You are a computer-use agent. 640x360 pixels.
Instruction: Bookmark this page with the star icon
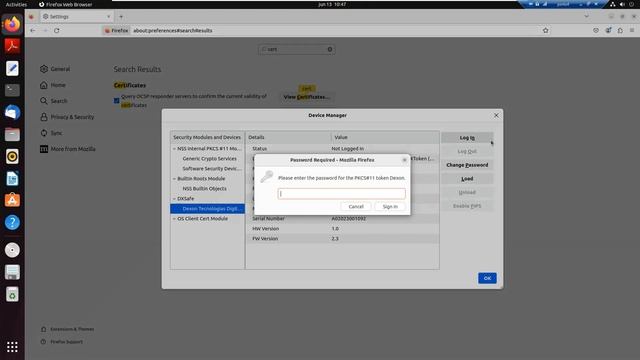coord(545,31)
